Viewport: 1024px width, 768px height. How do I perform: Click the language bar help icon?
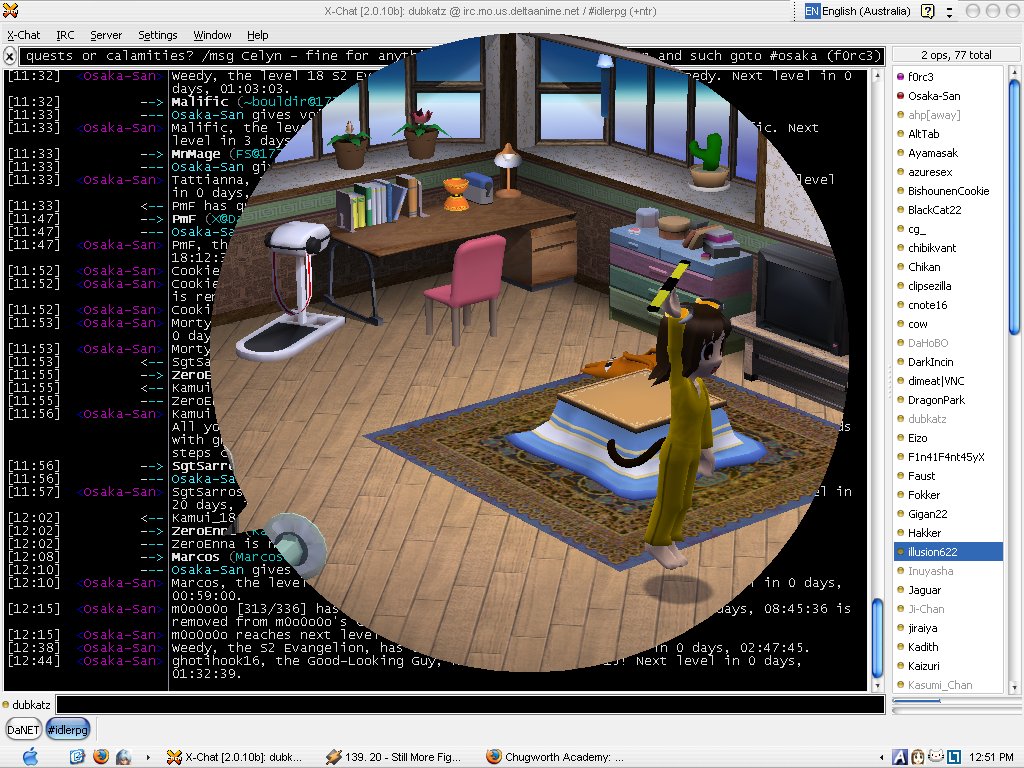[927, 11]
